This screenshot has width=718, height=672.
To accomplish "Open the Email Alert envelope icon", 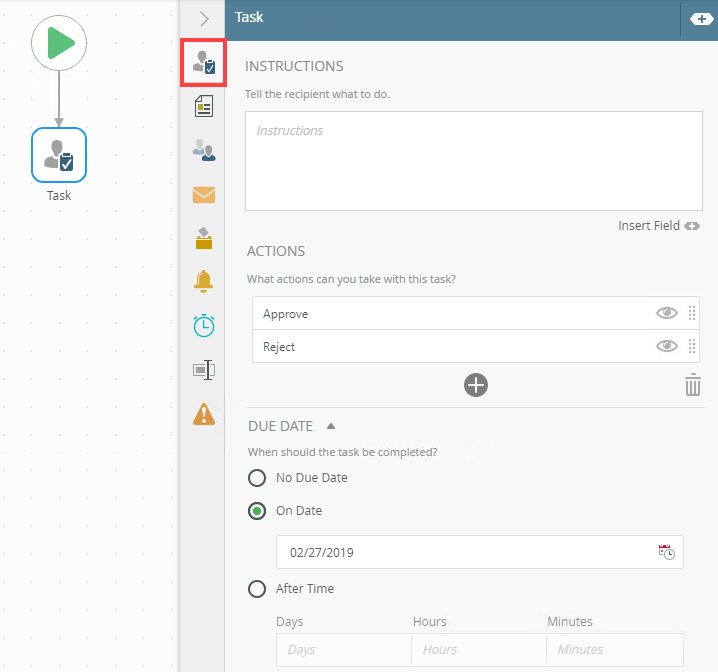I will point(204,195).
